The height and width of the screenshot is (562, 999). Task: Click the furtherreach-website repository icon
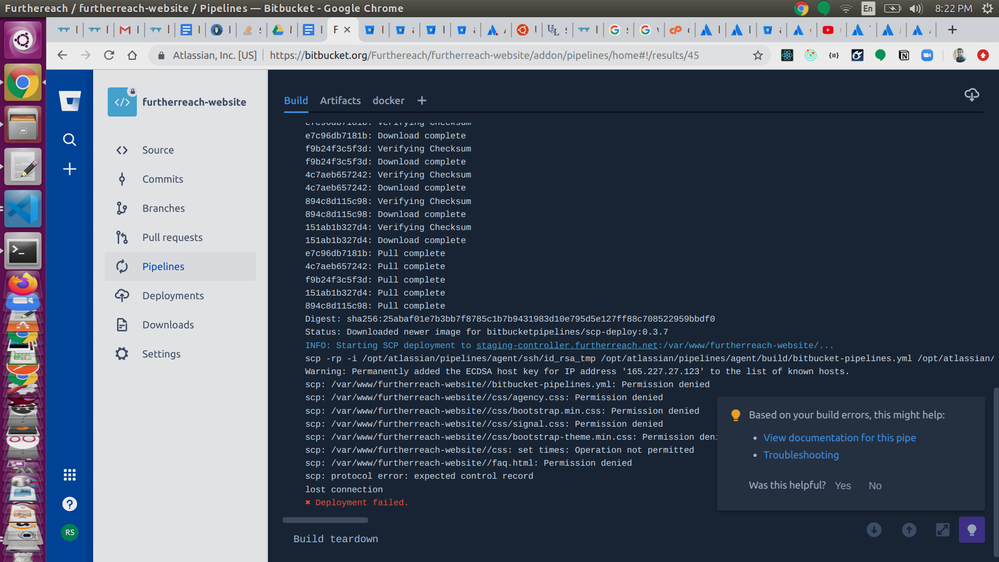[122, 102]
